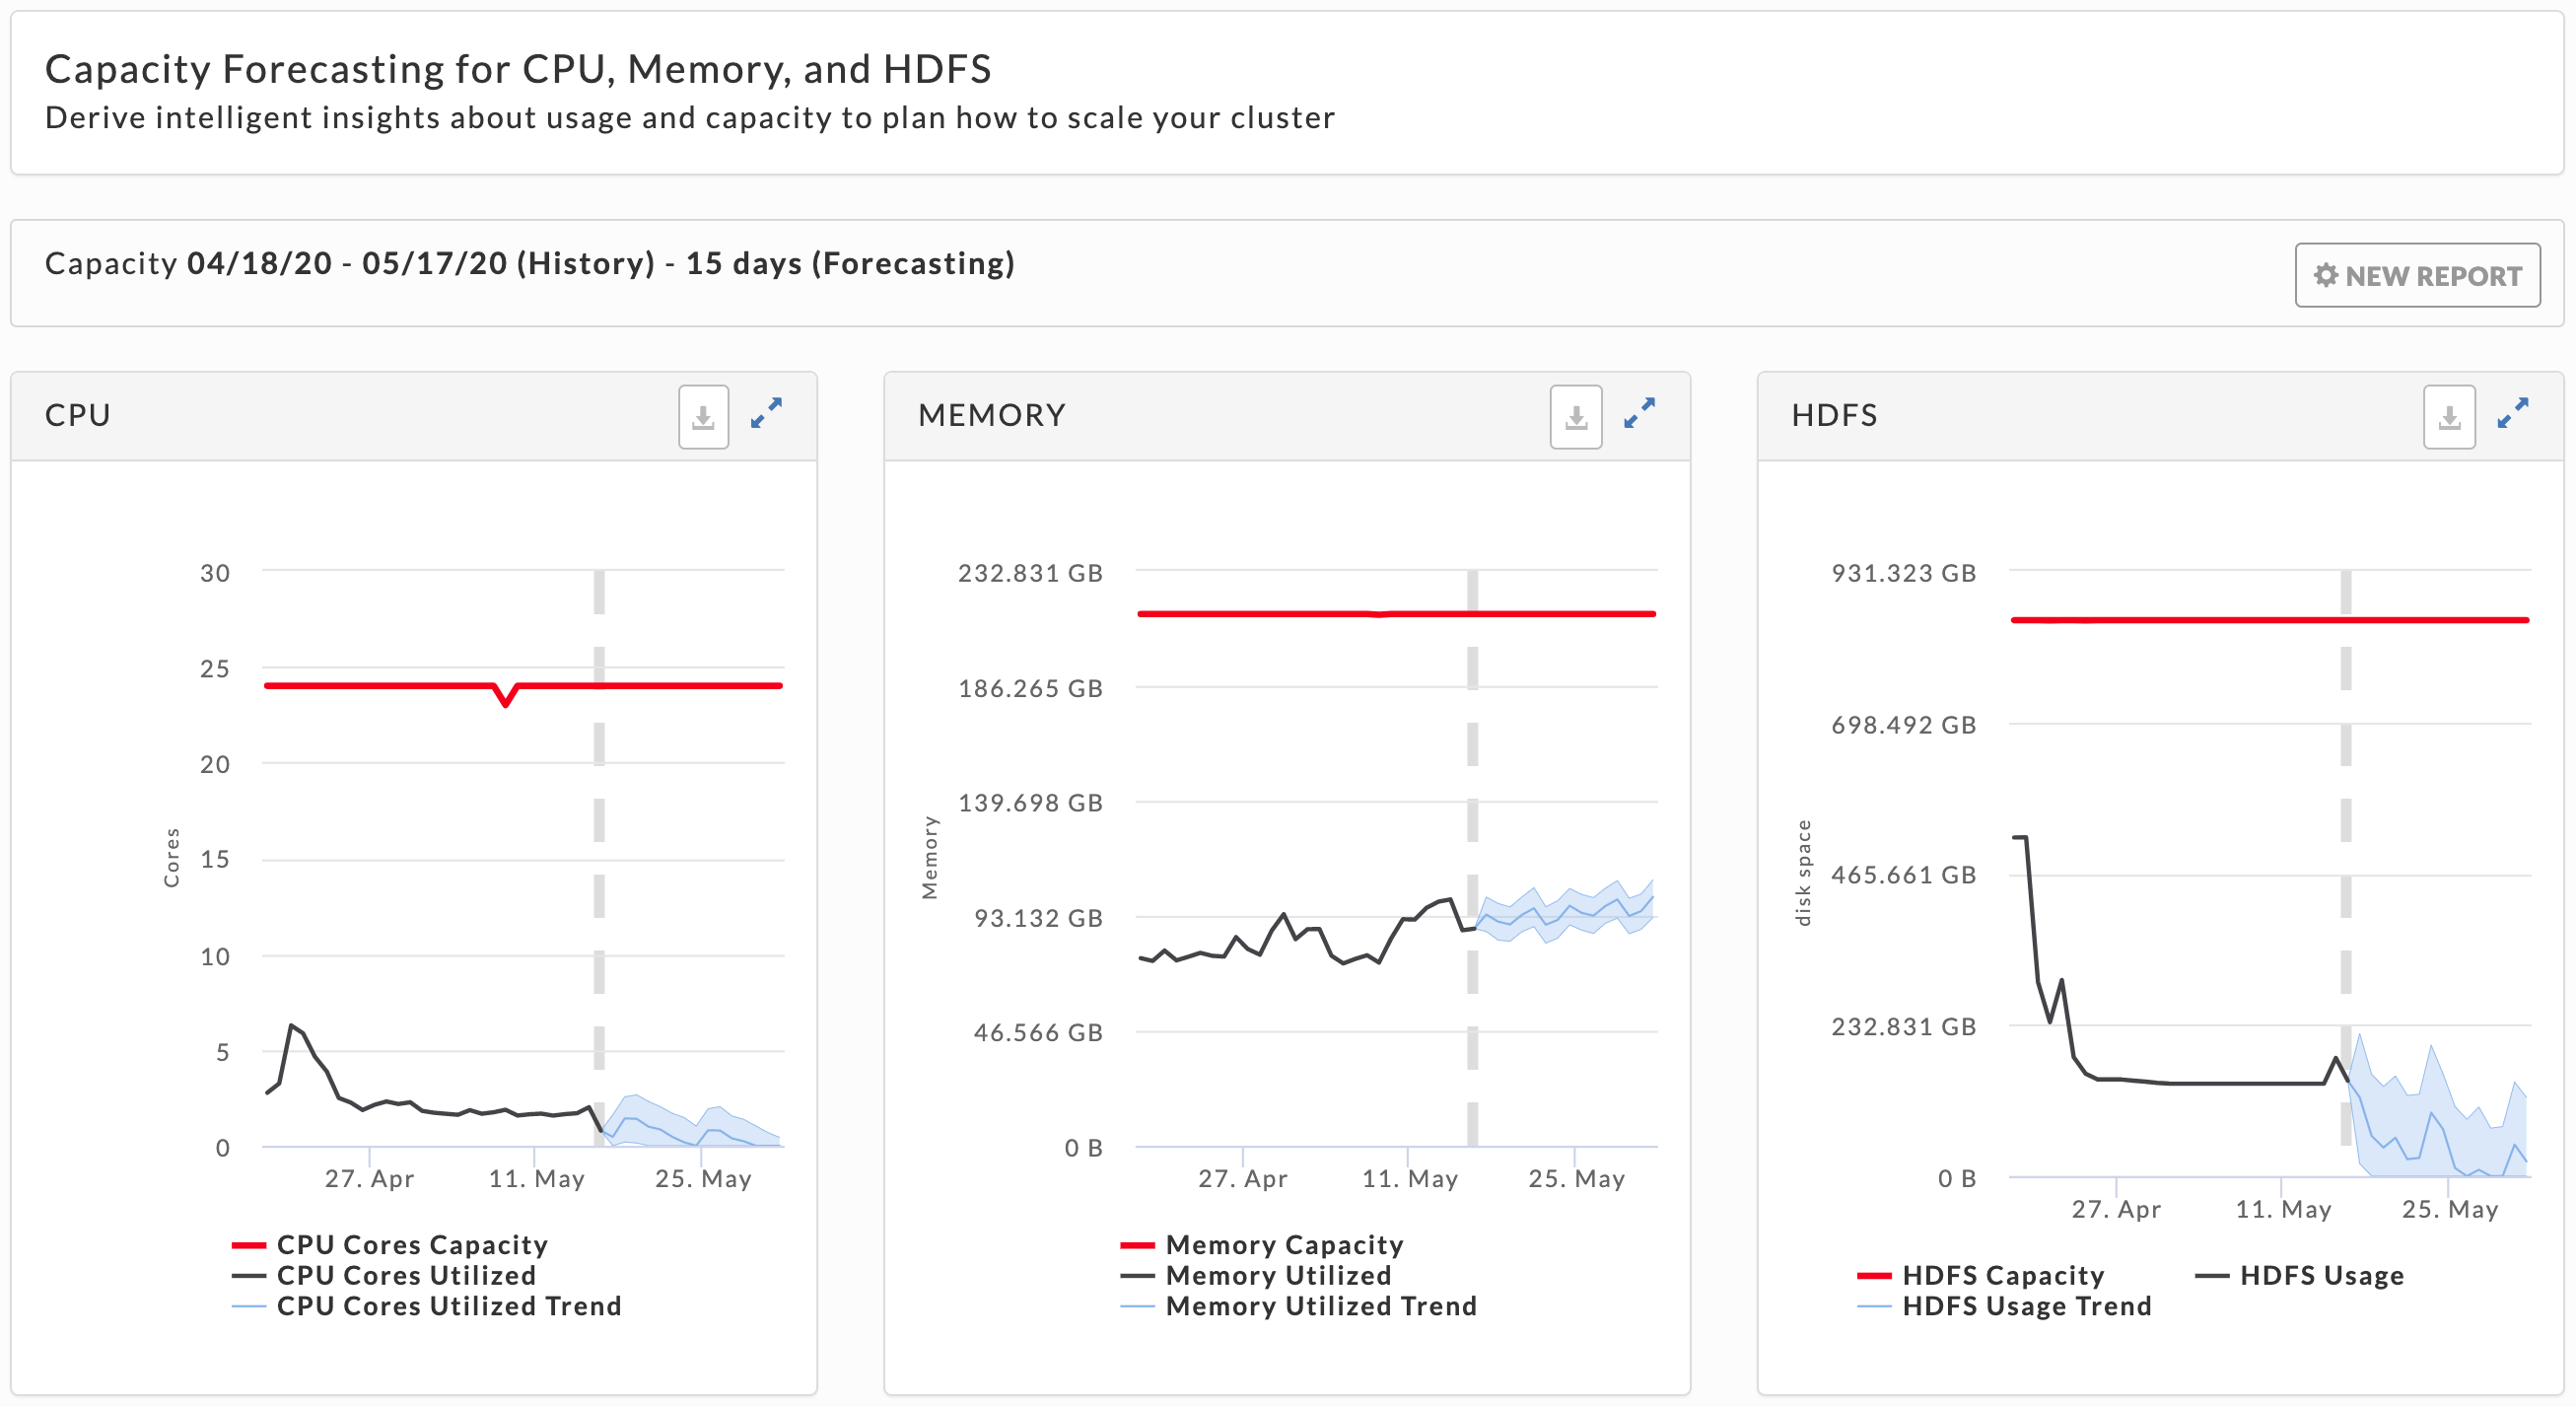The width and height of the screenshot is (2576, 1407).
Task: Download the HDFS chart
Action: [2449, 416]
